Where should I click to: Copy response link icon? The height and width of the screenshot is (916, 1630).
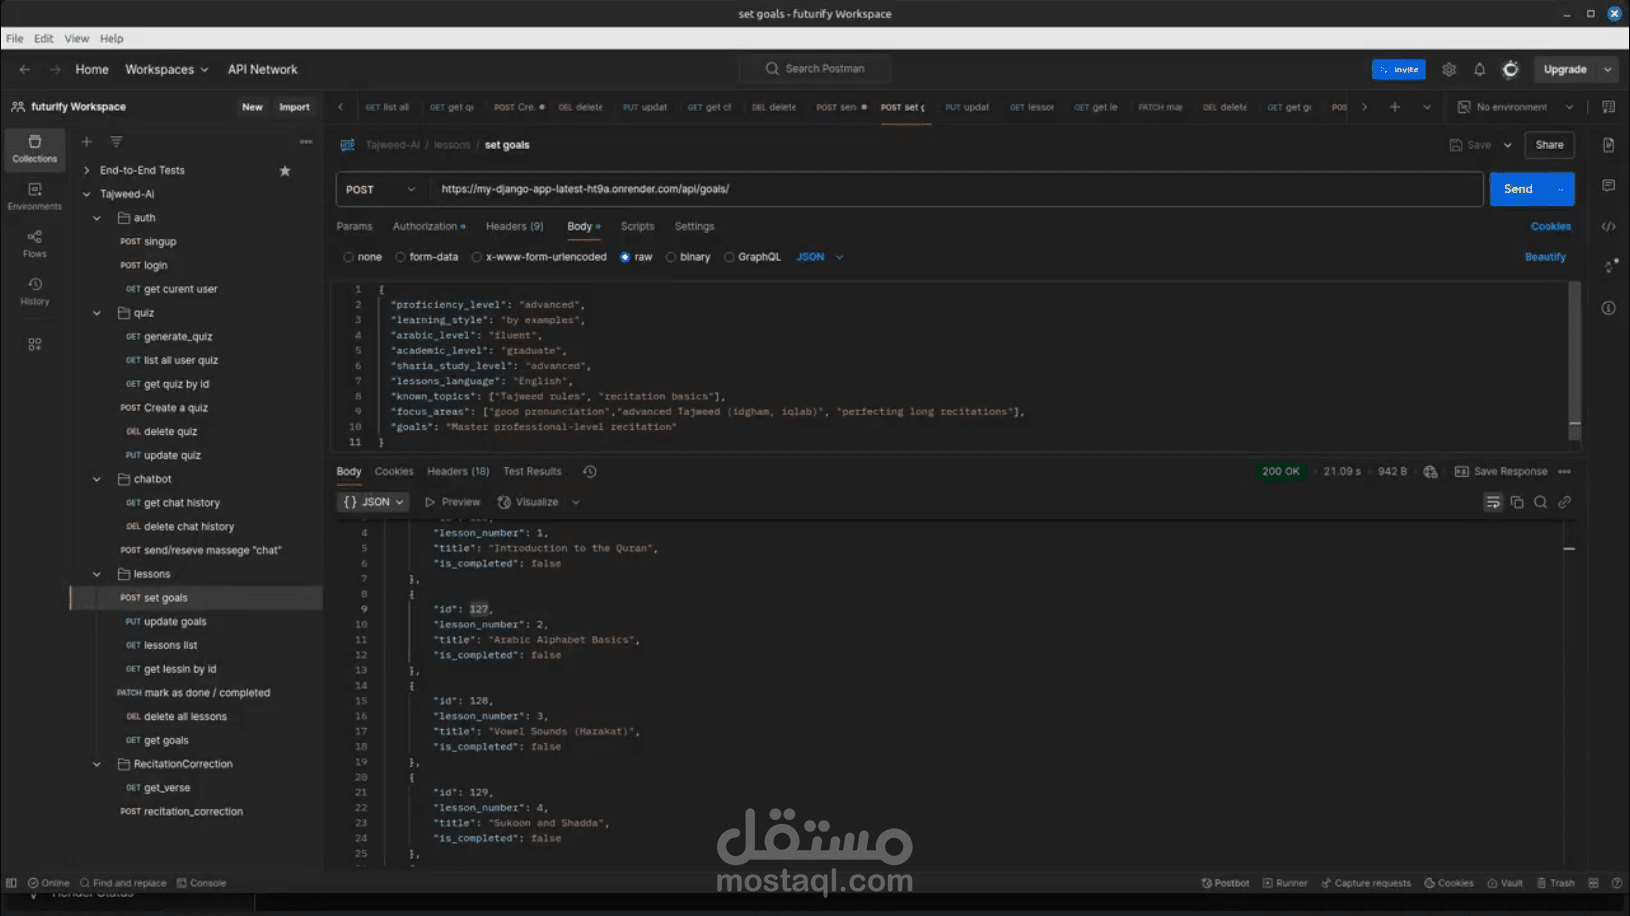[1565, 502]
